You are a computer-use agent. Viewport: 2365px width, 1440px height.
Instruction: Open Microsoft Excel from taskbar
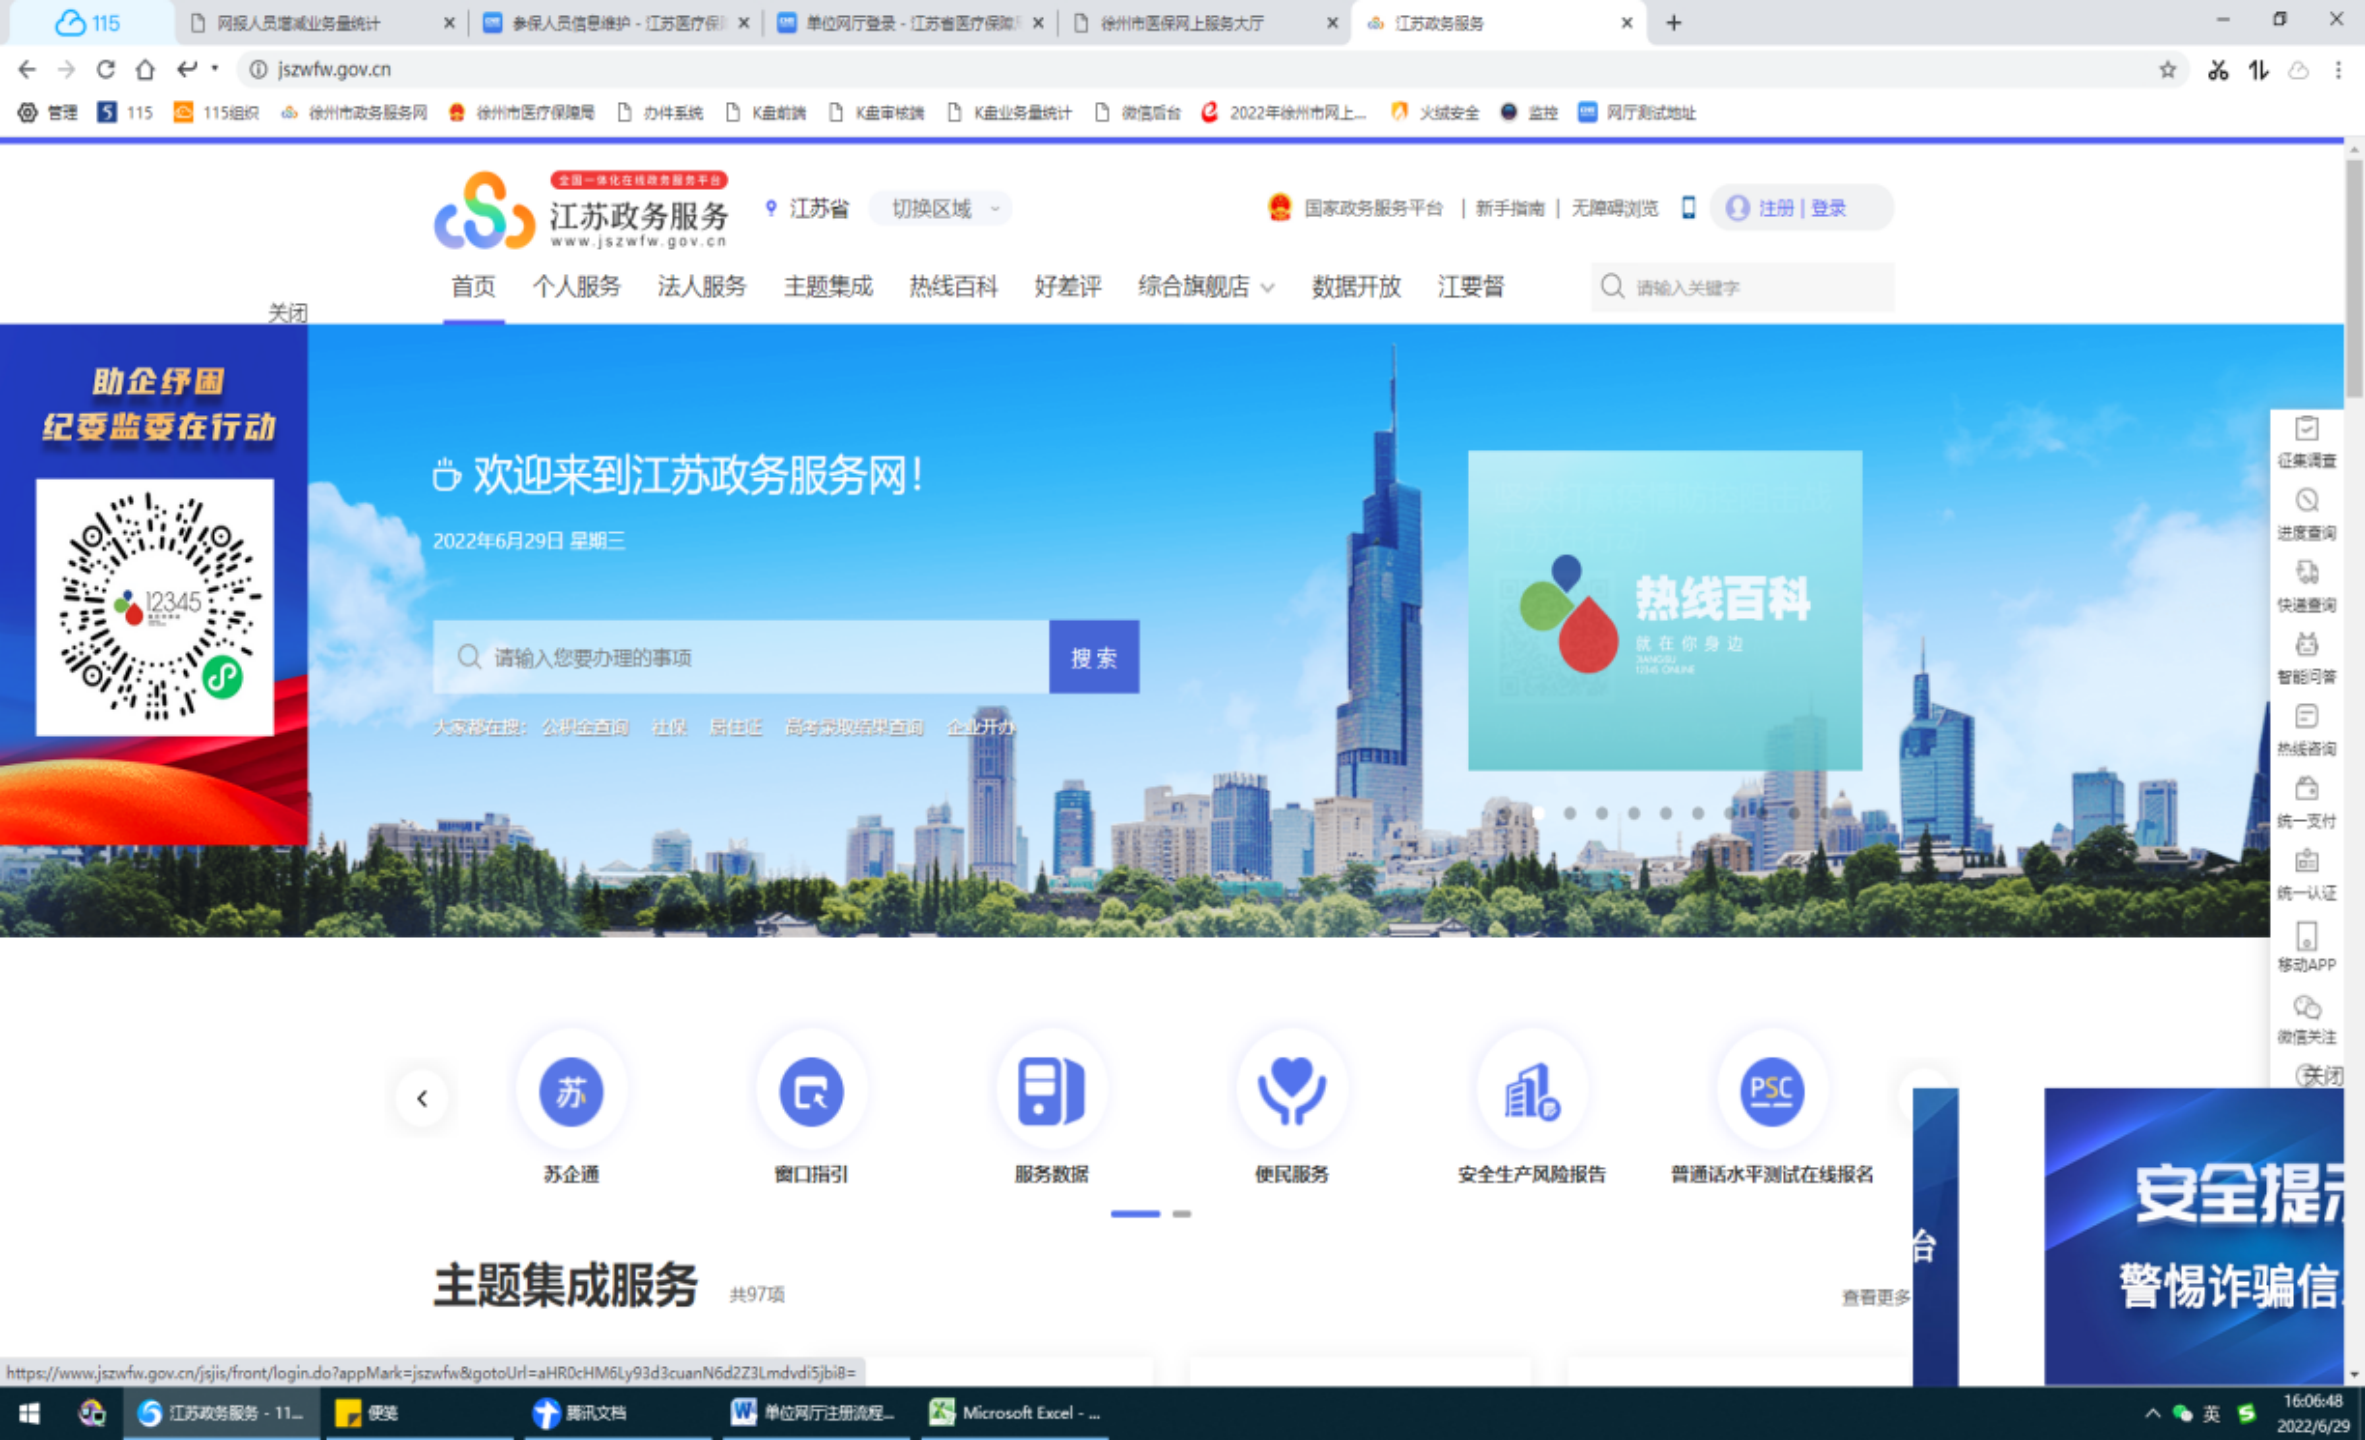point(1015,1412)
